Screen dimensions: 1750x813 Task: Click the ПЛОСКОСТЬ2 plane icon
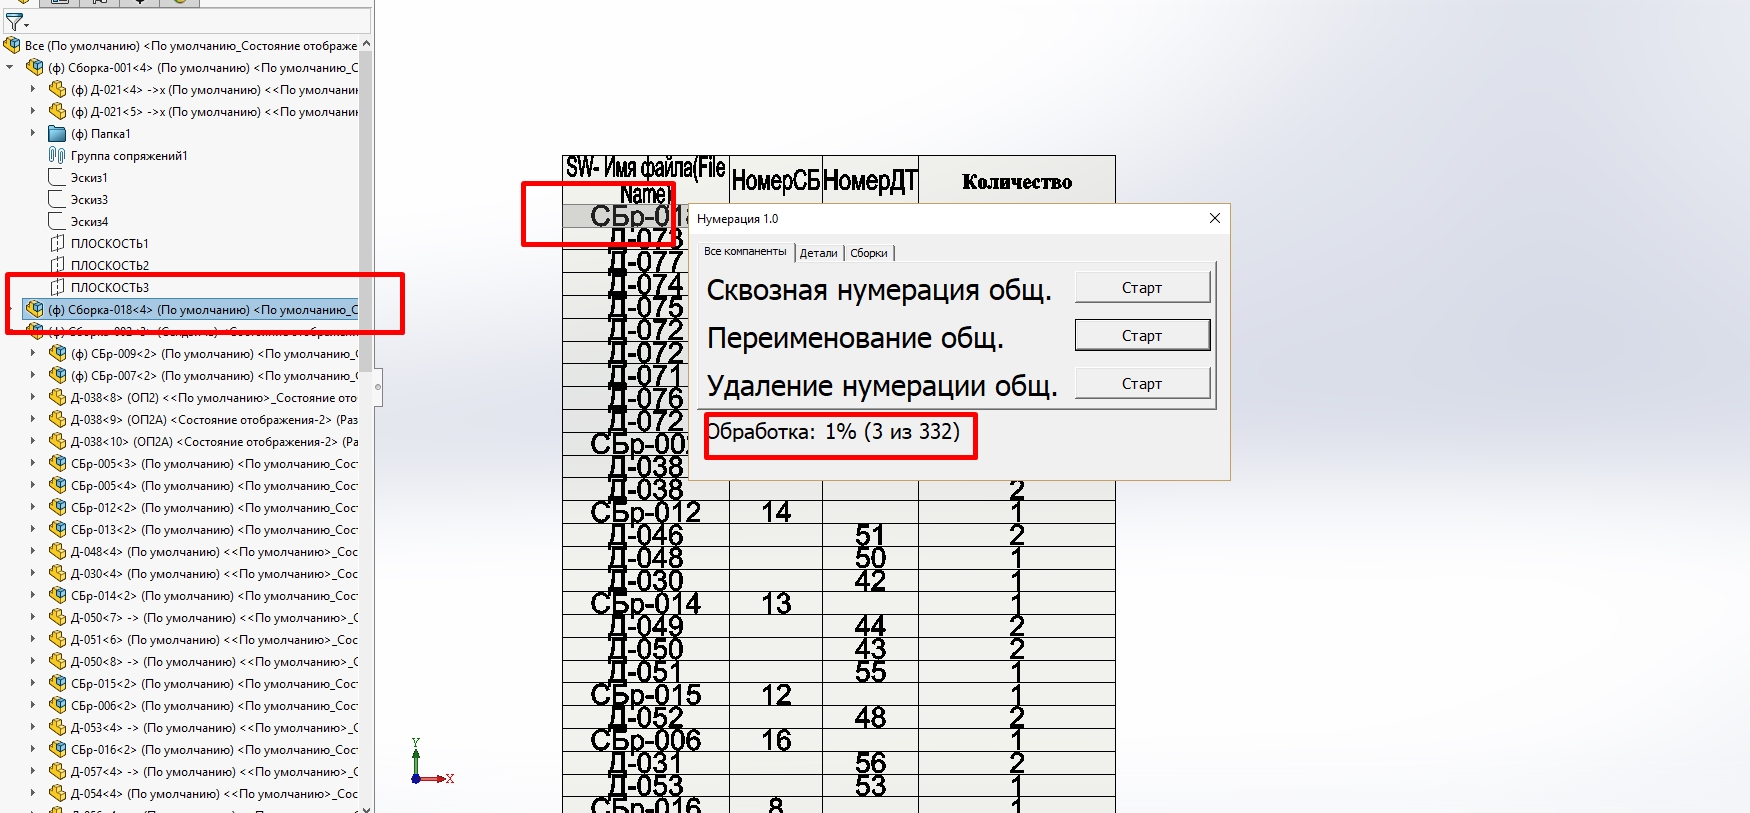tap(58, 266)
